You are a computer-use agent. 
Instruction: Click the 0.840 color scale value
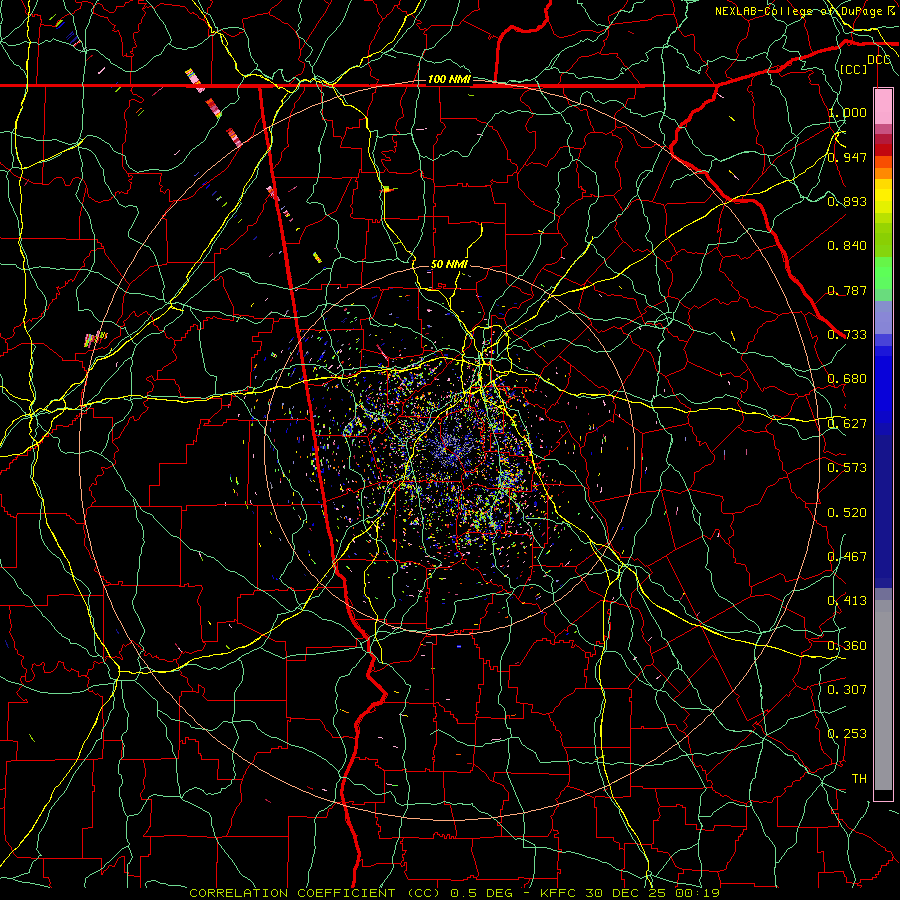click(847, 245)
